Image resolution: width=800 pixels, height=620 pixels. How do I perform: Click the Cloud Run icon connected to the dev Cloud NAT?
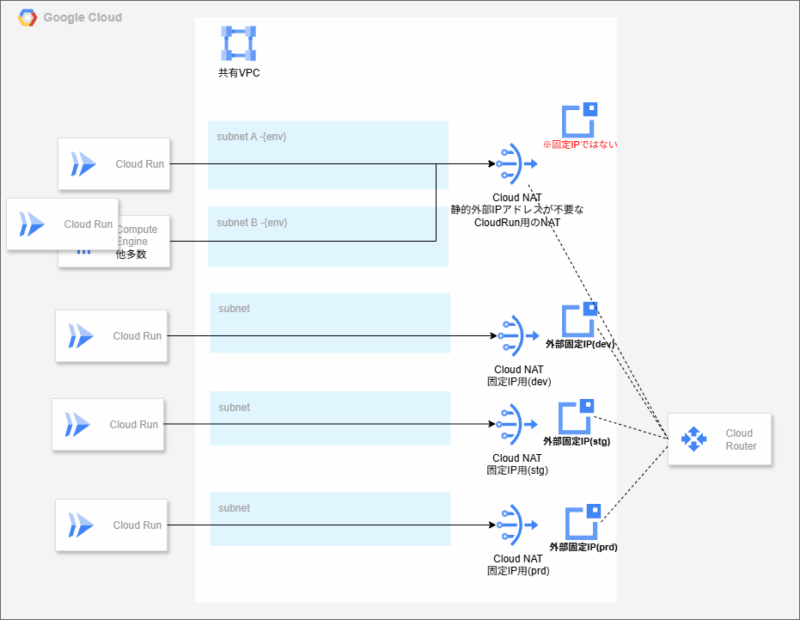(x=81, y=336)
